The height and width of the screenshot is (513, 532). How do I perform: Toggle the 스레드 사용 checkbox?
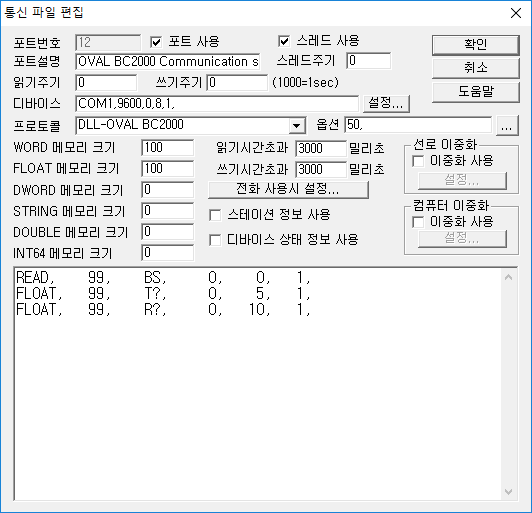point(284,41)
